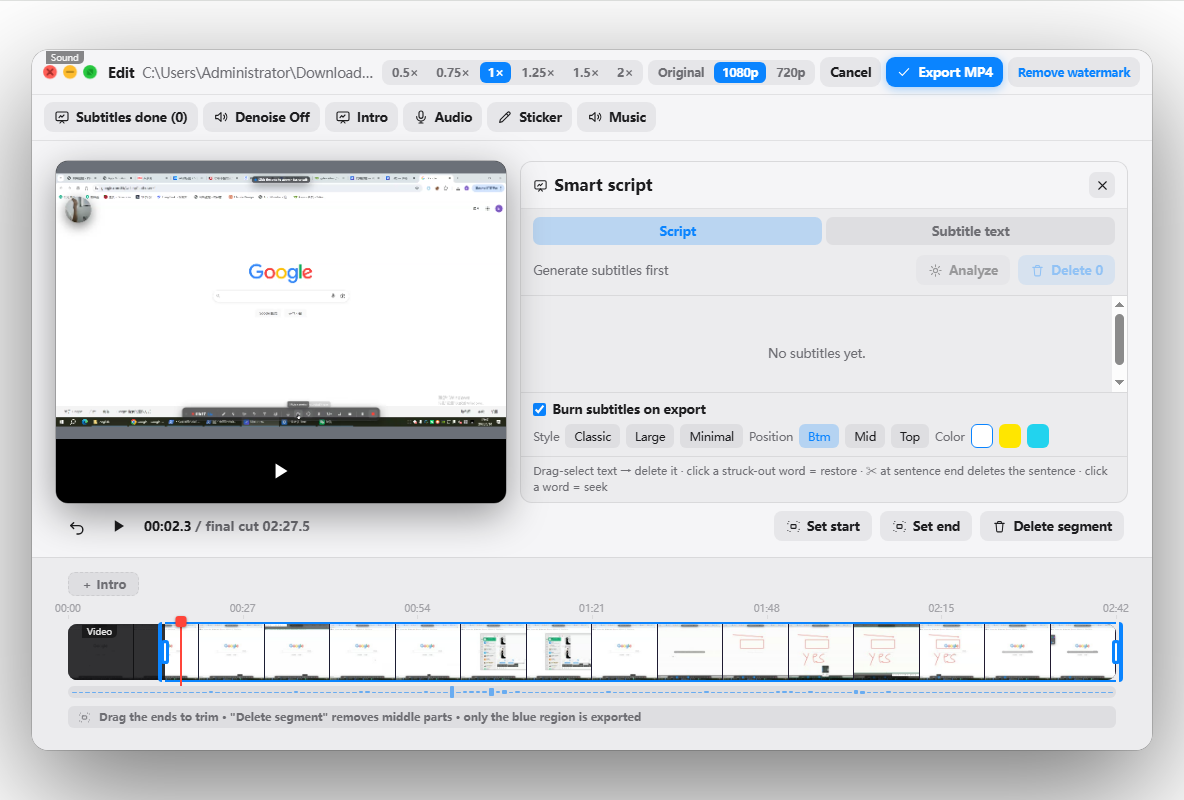Screen dimensions: 1184x800
Task: Click the 00:54 timeline ruler label
Action: pos(417,608)
